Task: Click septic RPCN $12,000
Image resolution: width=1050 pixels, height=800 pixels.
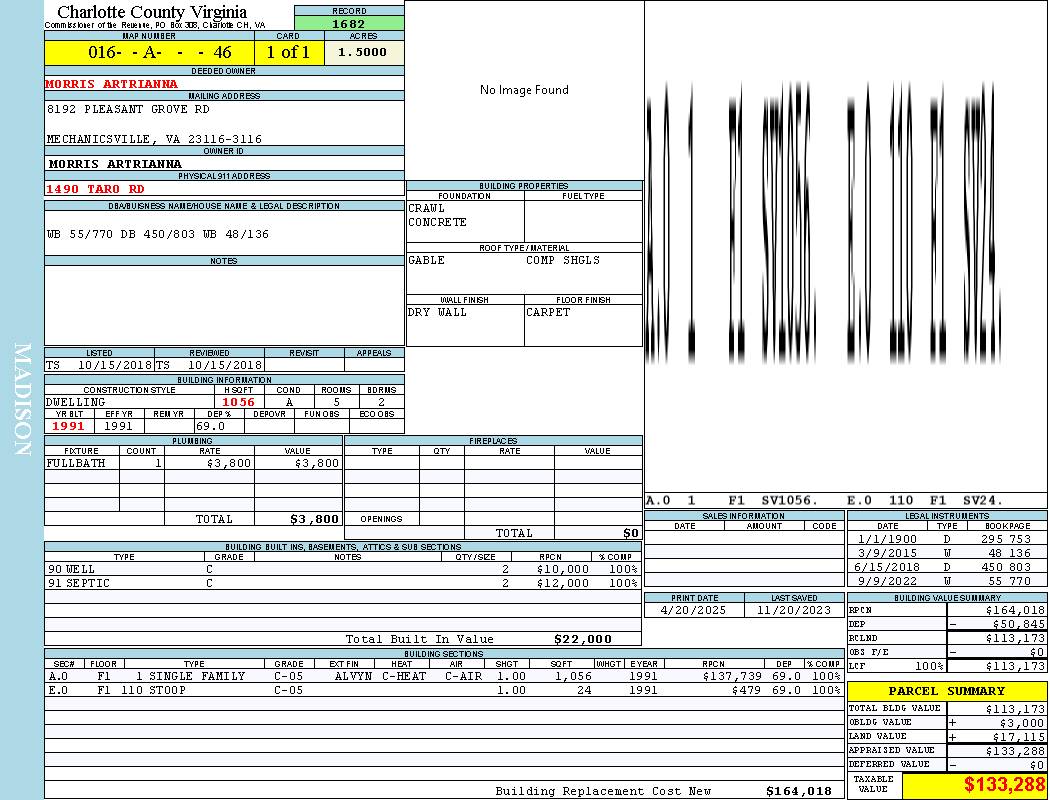Action: click(x=563, y=584)
